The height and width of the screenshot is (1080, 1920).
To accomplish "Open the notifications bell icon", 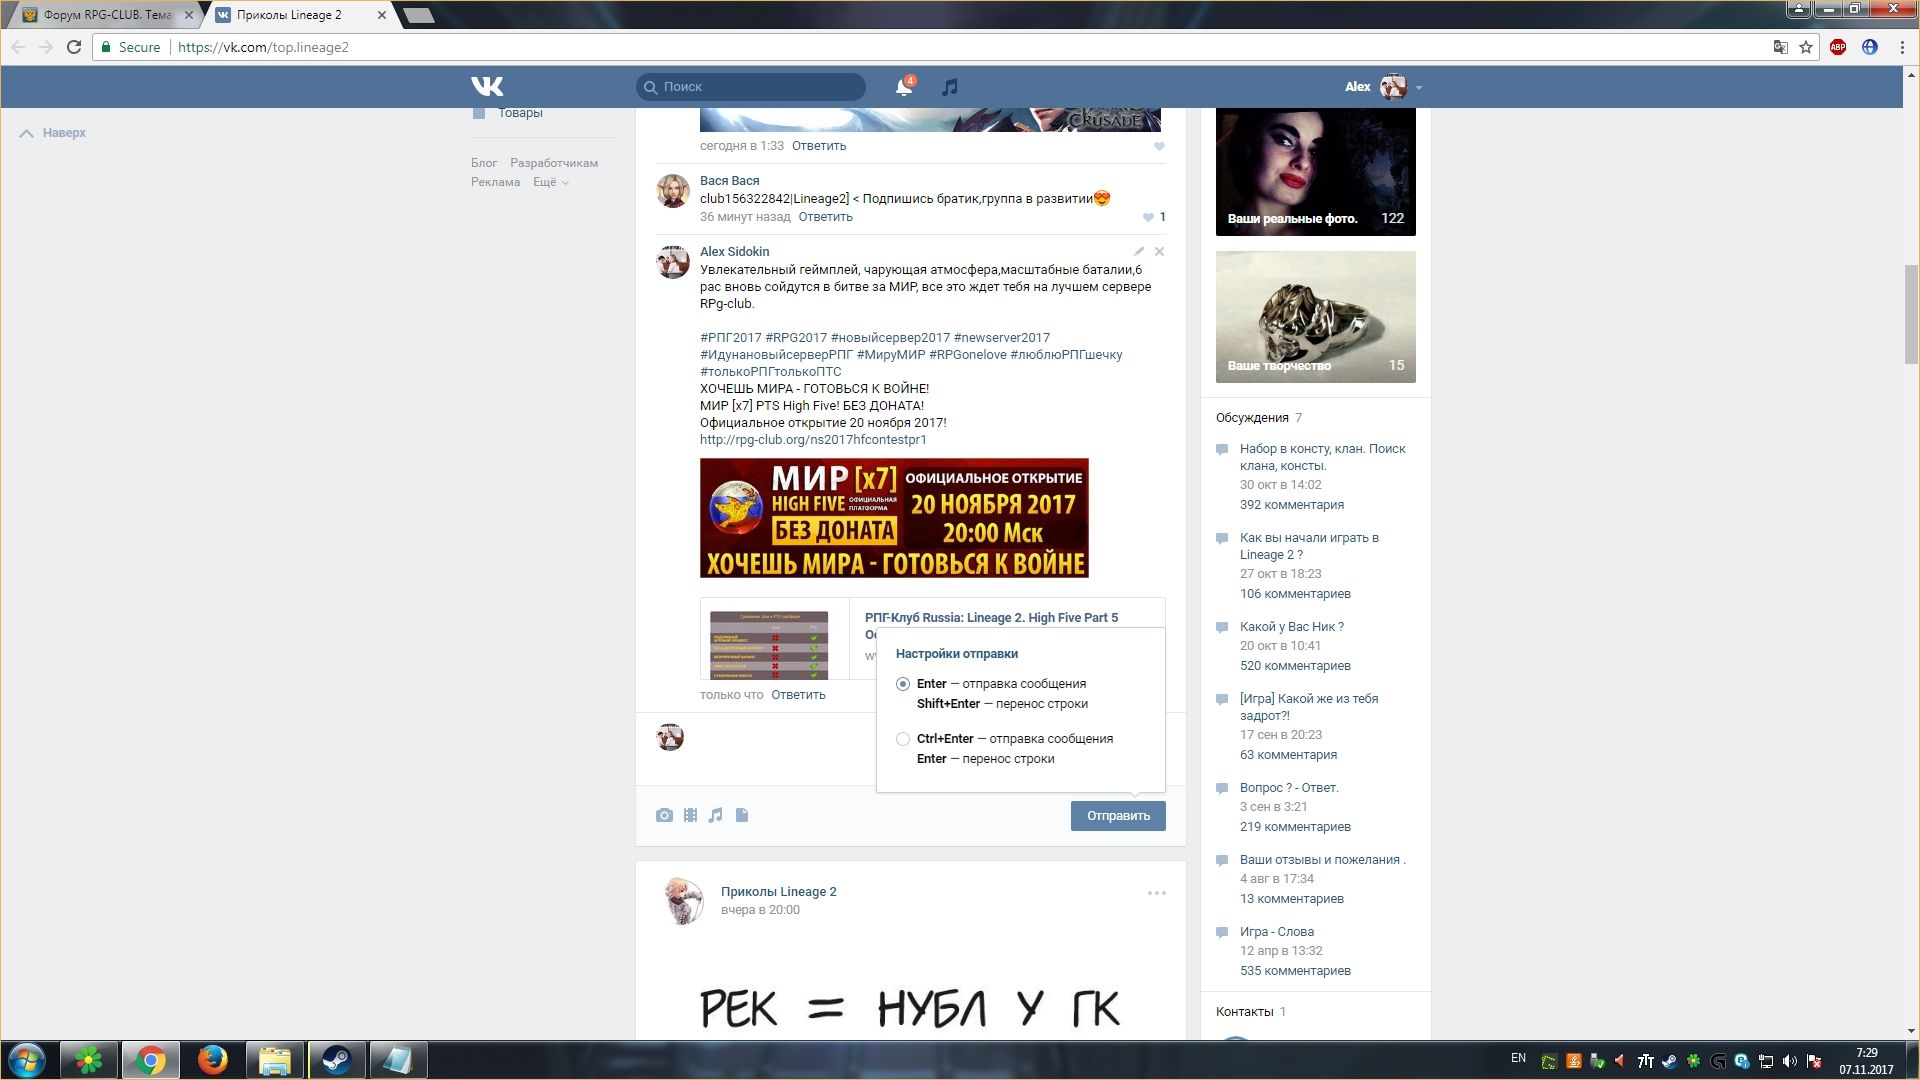I will [x=903, y=87].
